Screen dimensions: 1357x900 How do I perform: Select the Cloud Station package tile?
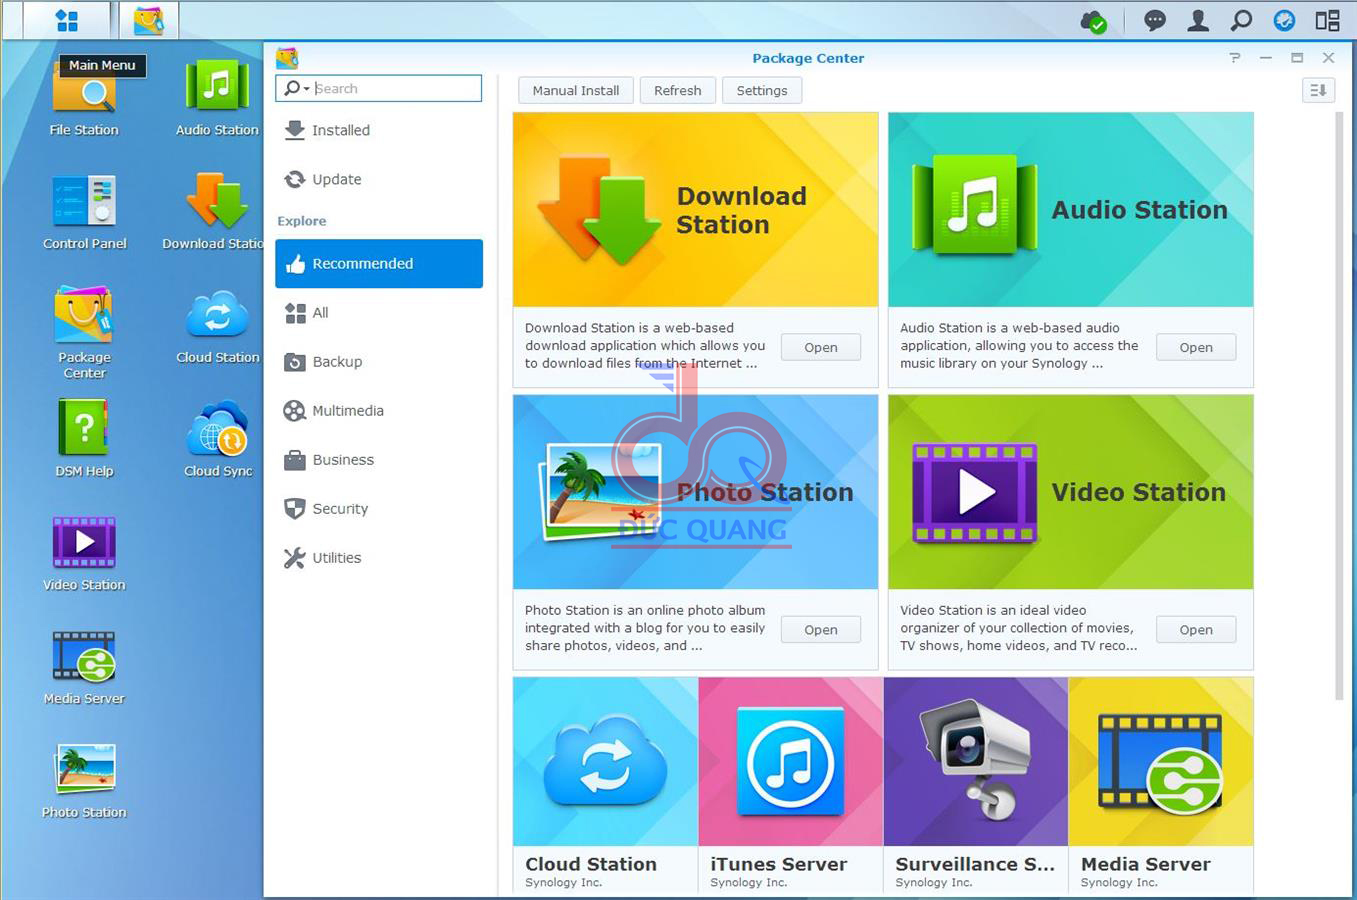pyautogui.click(x=605, y=785)
